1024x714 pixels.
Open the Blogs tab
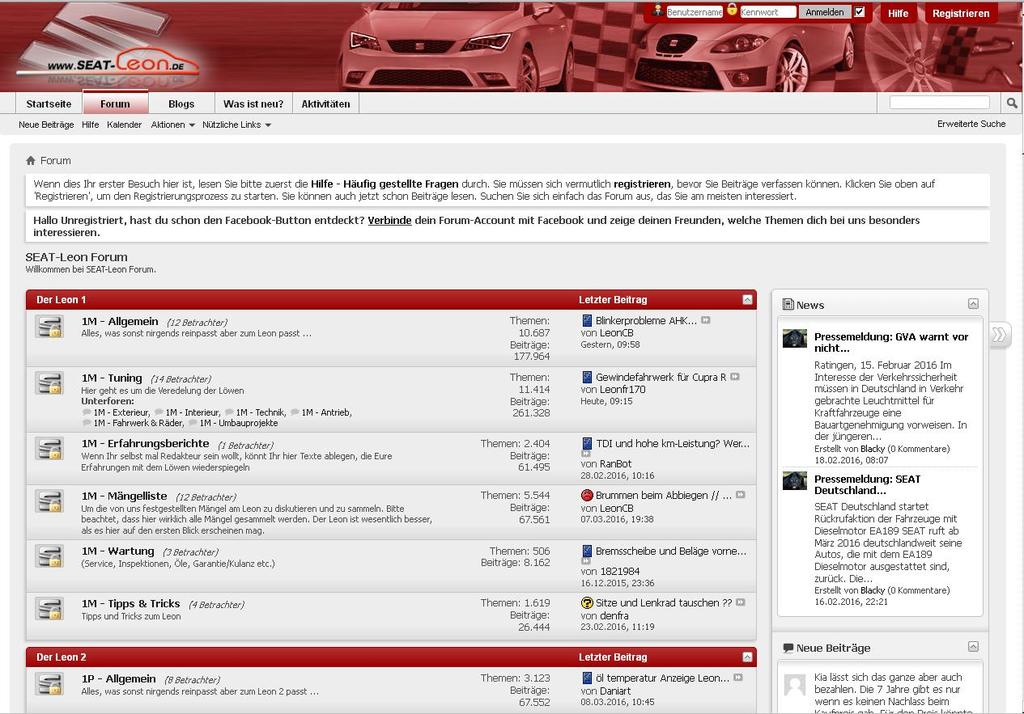181,104
